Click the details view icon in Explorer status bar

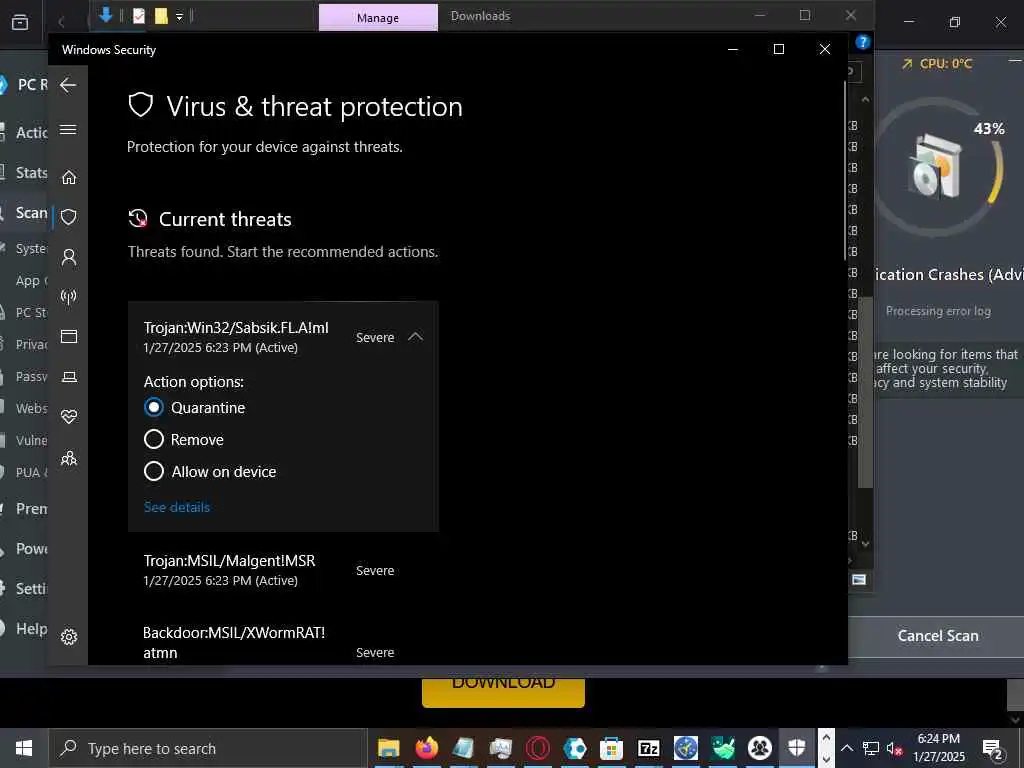click(x=859, y=579)
